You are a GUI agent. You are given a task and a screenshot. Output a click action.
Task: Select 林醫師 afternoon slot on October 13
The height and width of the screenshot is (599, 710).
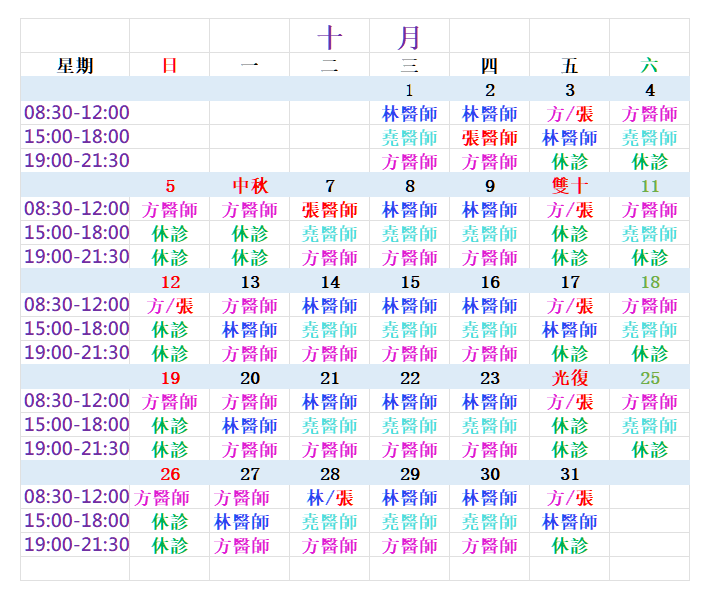(250, 330)
